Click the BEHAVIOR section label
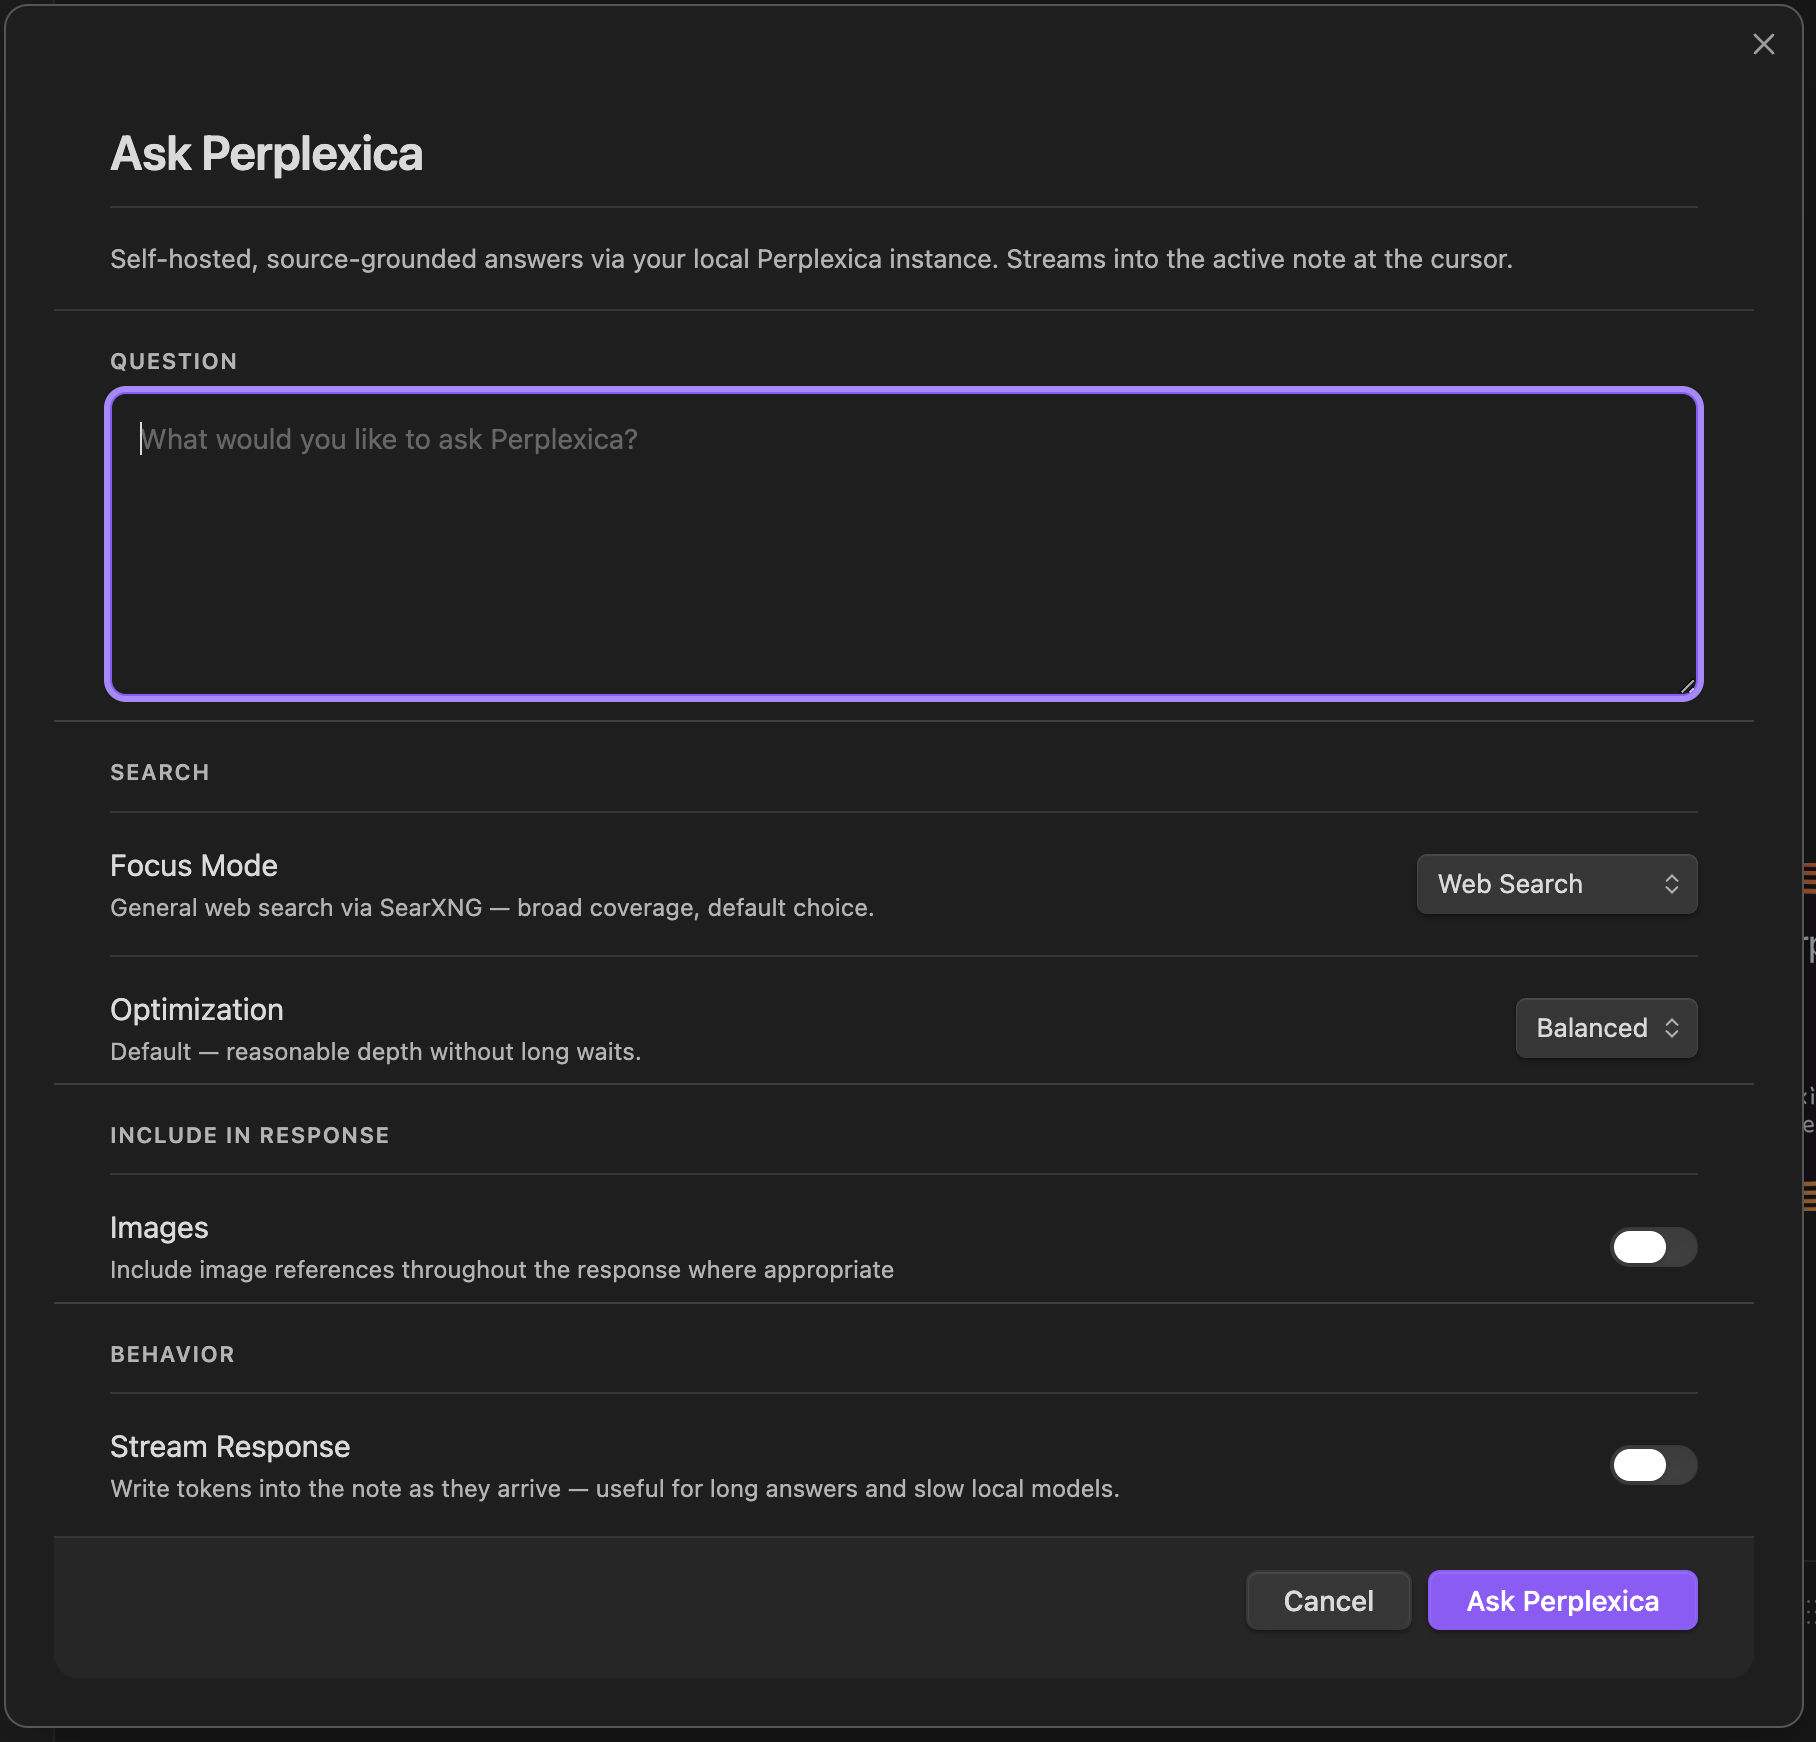This screenshot has height=1742, width=1816. tap(172, 1354)
